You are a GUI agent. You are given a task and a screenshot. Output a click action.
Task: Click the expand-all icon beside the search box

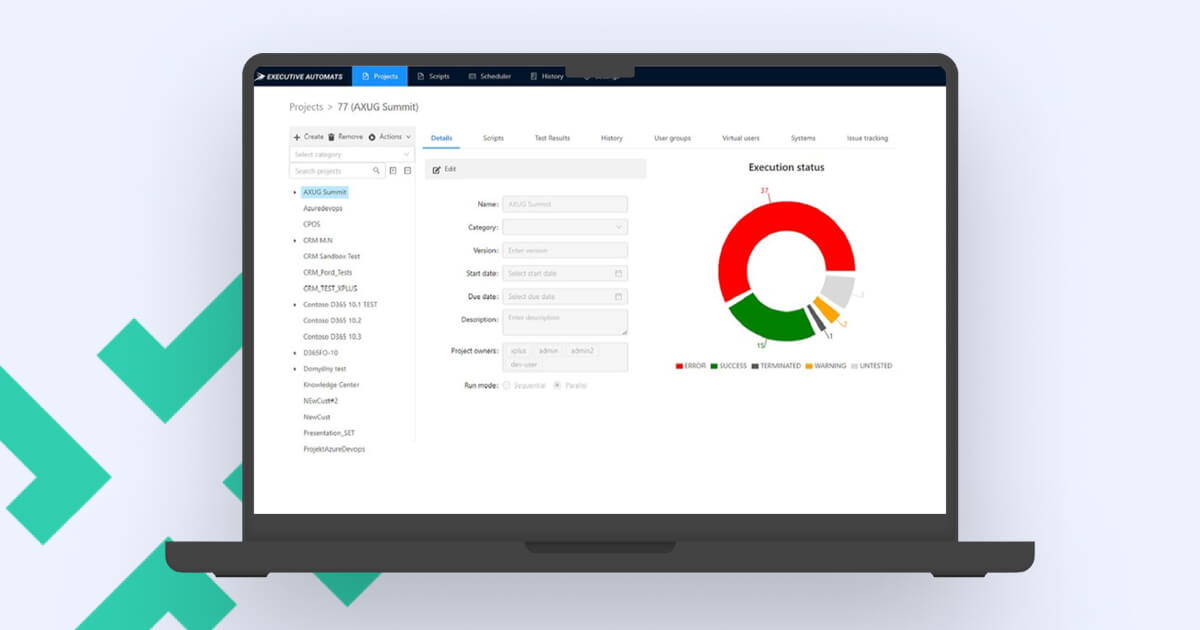pos(392,170)
